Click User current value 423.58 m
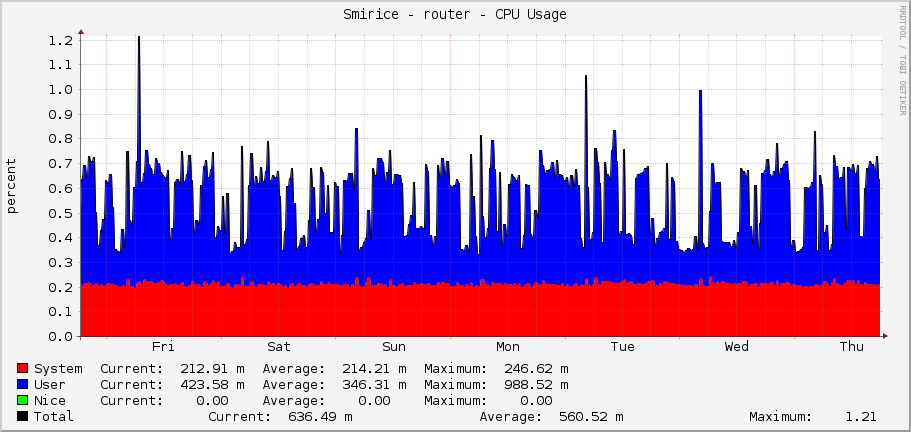The height and width of the screenshot is (432, 911). pos(212,384)
